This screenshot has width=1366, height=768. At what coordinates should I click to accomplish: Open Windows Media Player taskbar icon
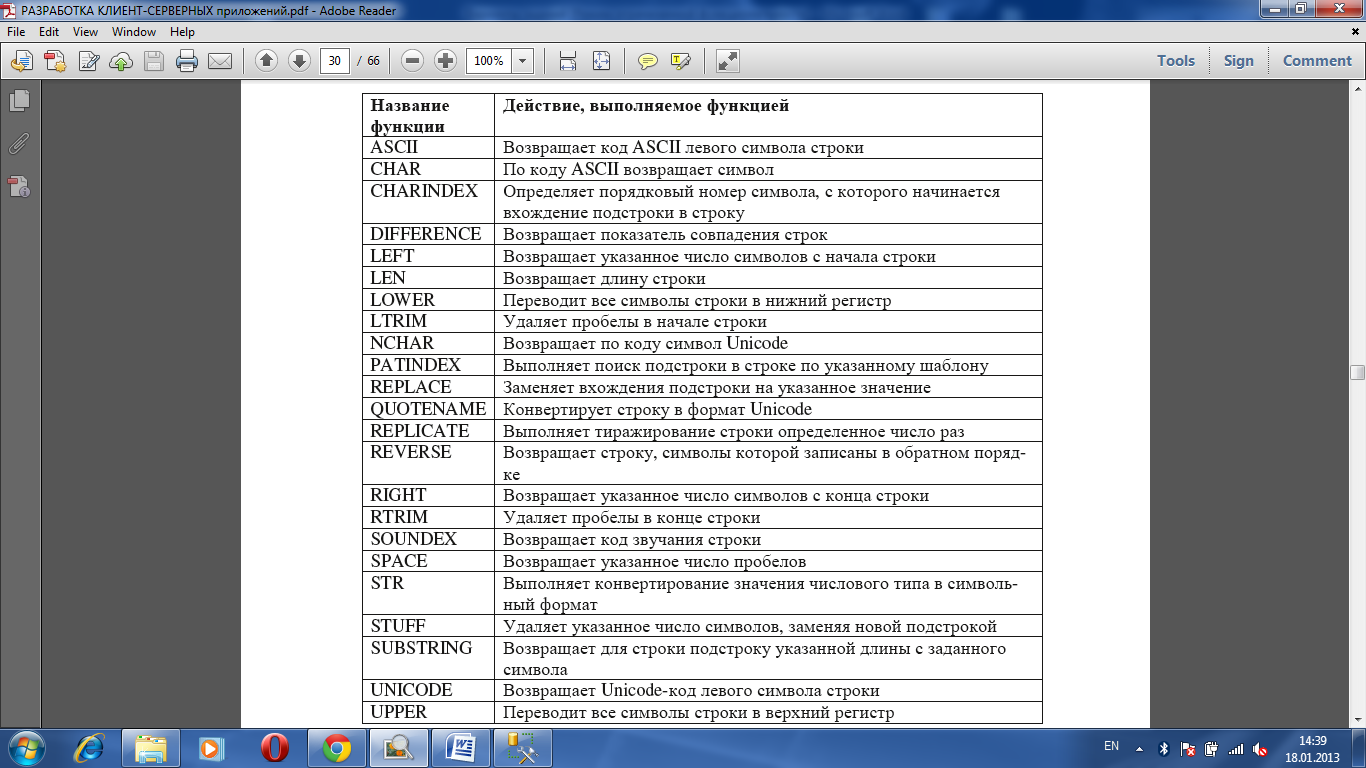click(213, 747)
